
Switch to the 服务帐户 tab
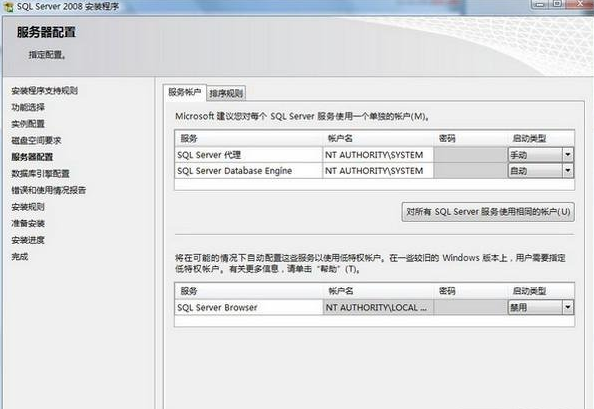click(185, 92)
